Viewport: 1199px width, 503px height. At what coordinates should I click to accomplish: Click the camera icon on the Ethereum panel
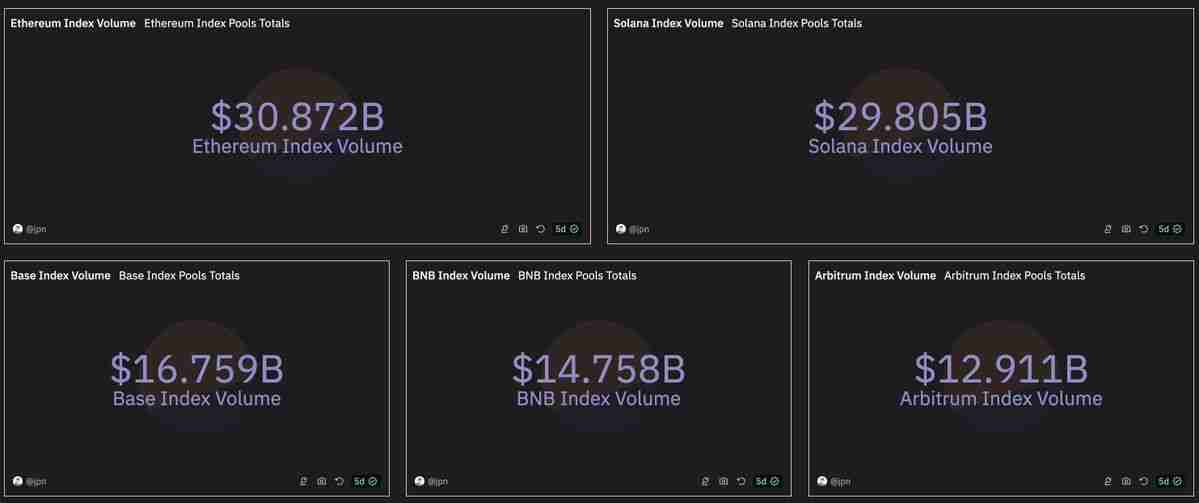coord(523,229)
